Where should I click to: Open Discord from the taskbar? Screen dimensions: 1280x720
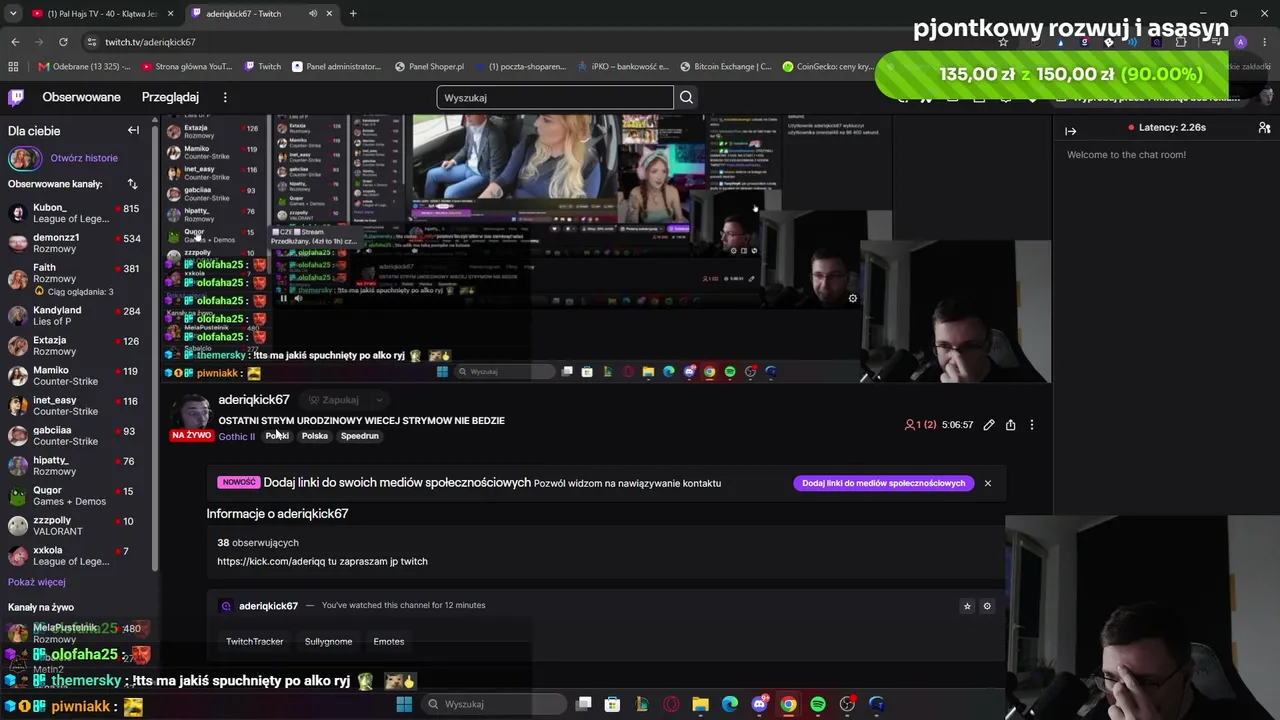(x=759, y=704)
